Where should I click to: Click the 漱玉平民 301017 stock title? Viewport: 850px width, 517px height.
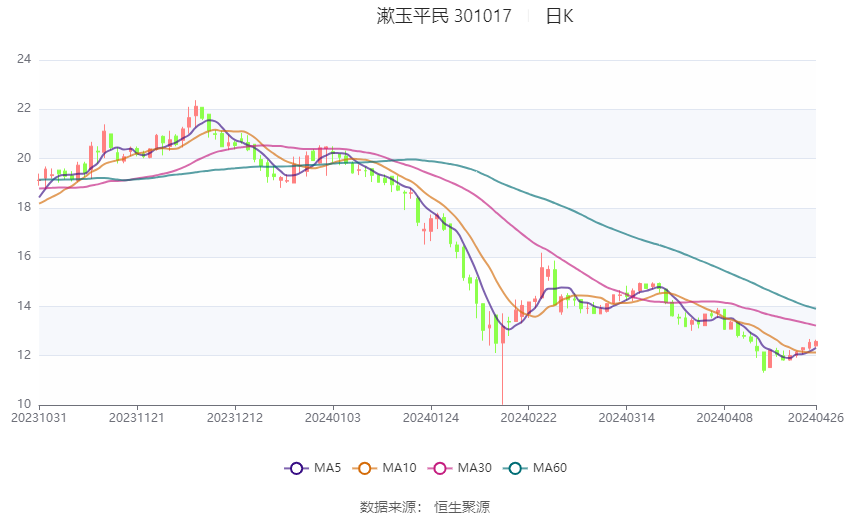point(444,16)
